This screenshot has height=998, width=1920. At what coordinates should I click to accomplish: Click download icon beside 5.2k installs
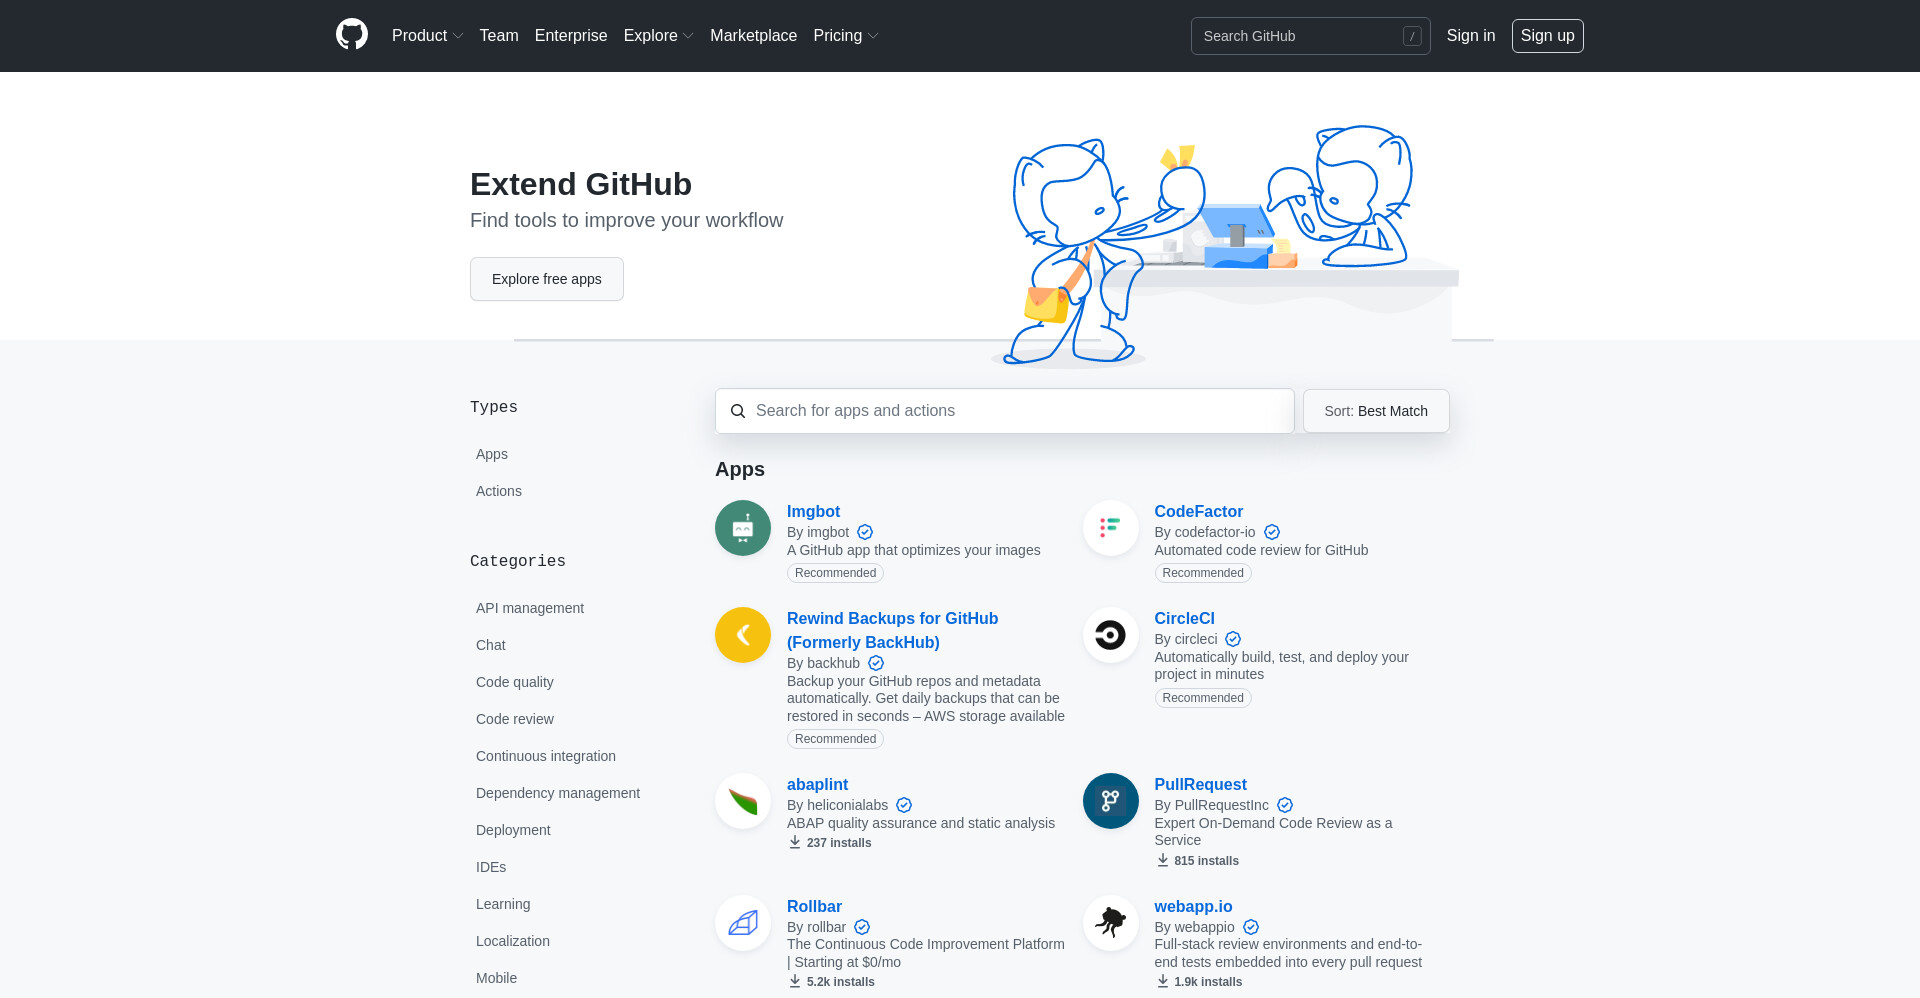795,981
